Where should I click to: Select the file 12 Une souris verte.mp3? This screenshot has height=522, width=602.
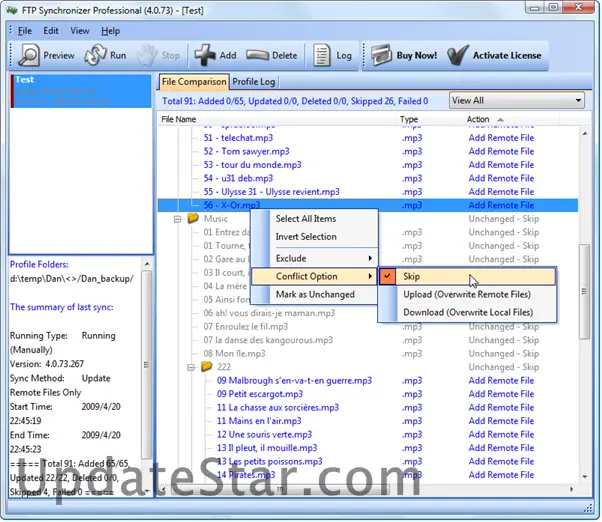264,434
